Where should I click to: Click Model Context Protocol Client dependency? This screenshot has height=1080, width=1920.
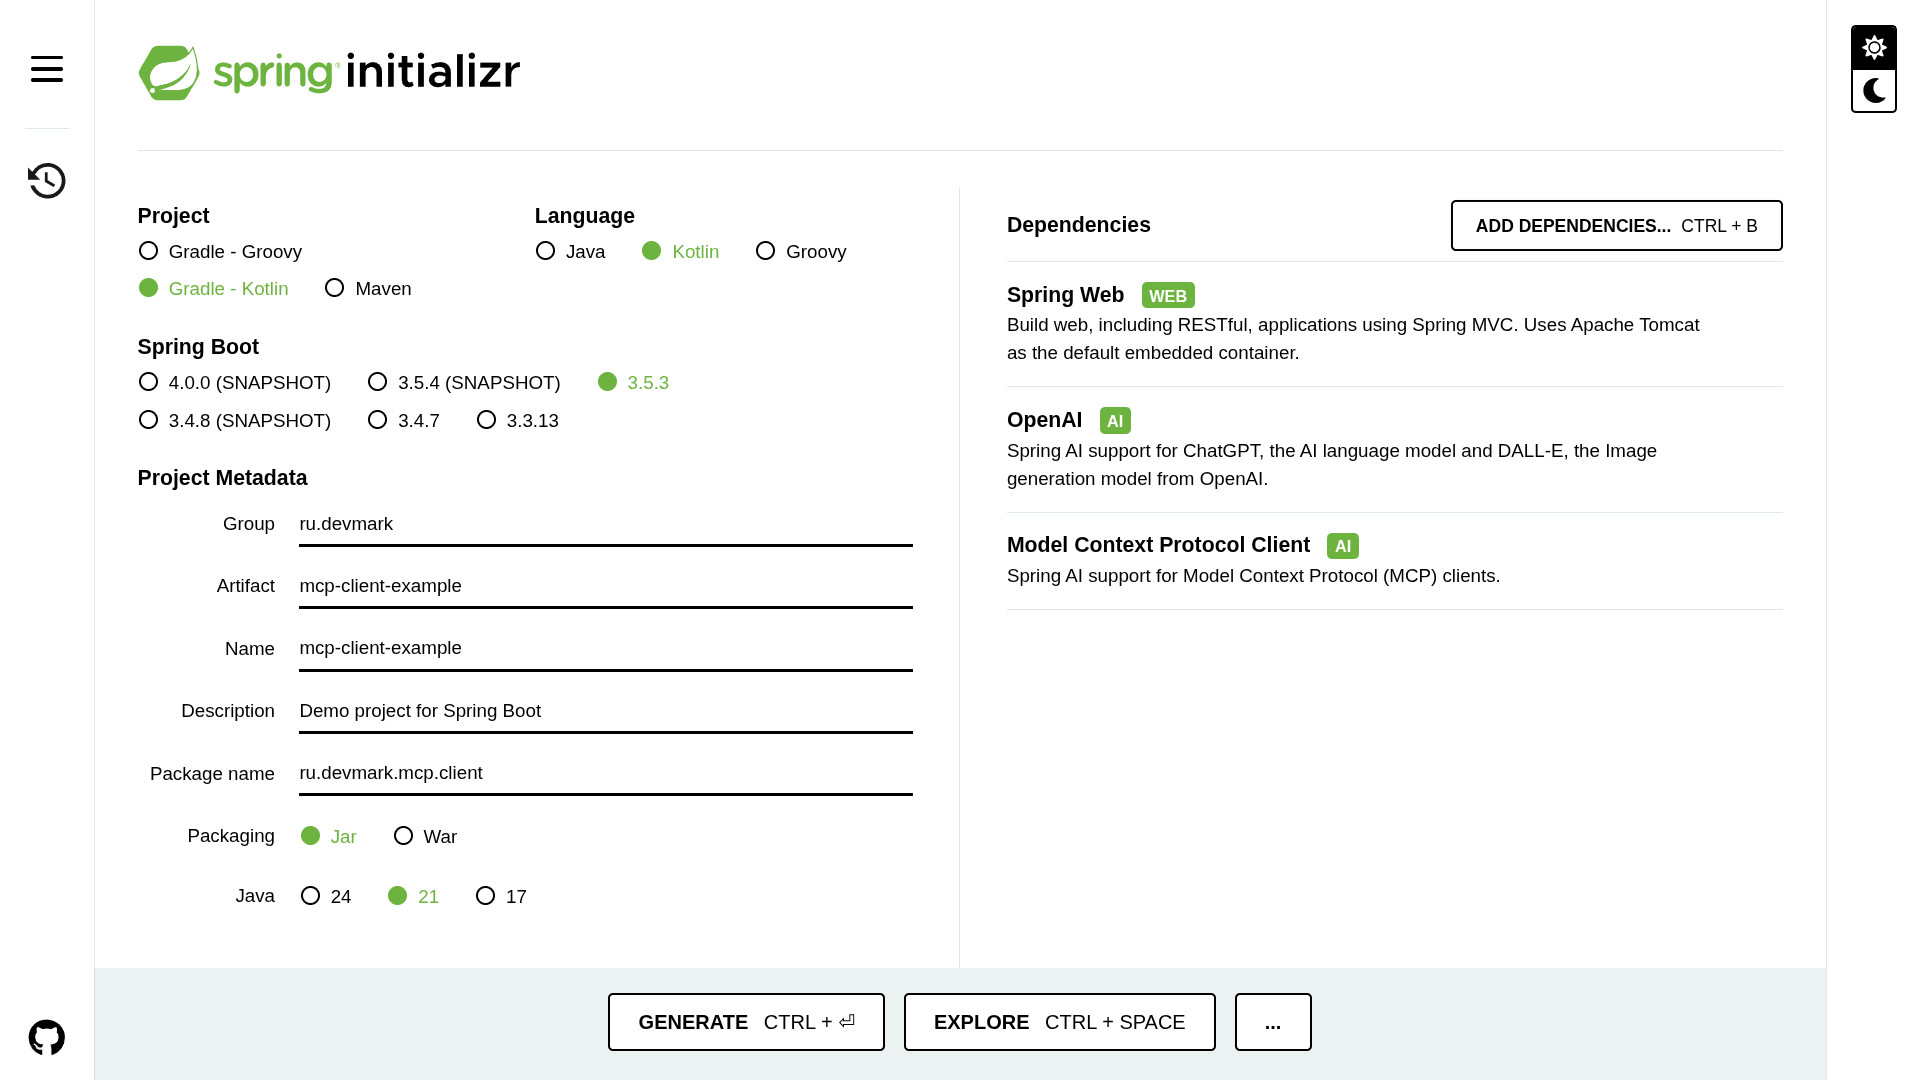click(x=1394, y=561)
